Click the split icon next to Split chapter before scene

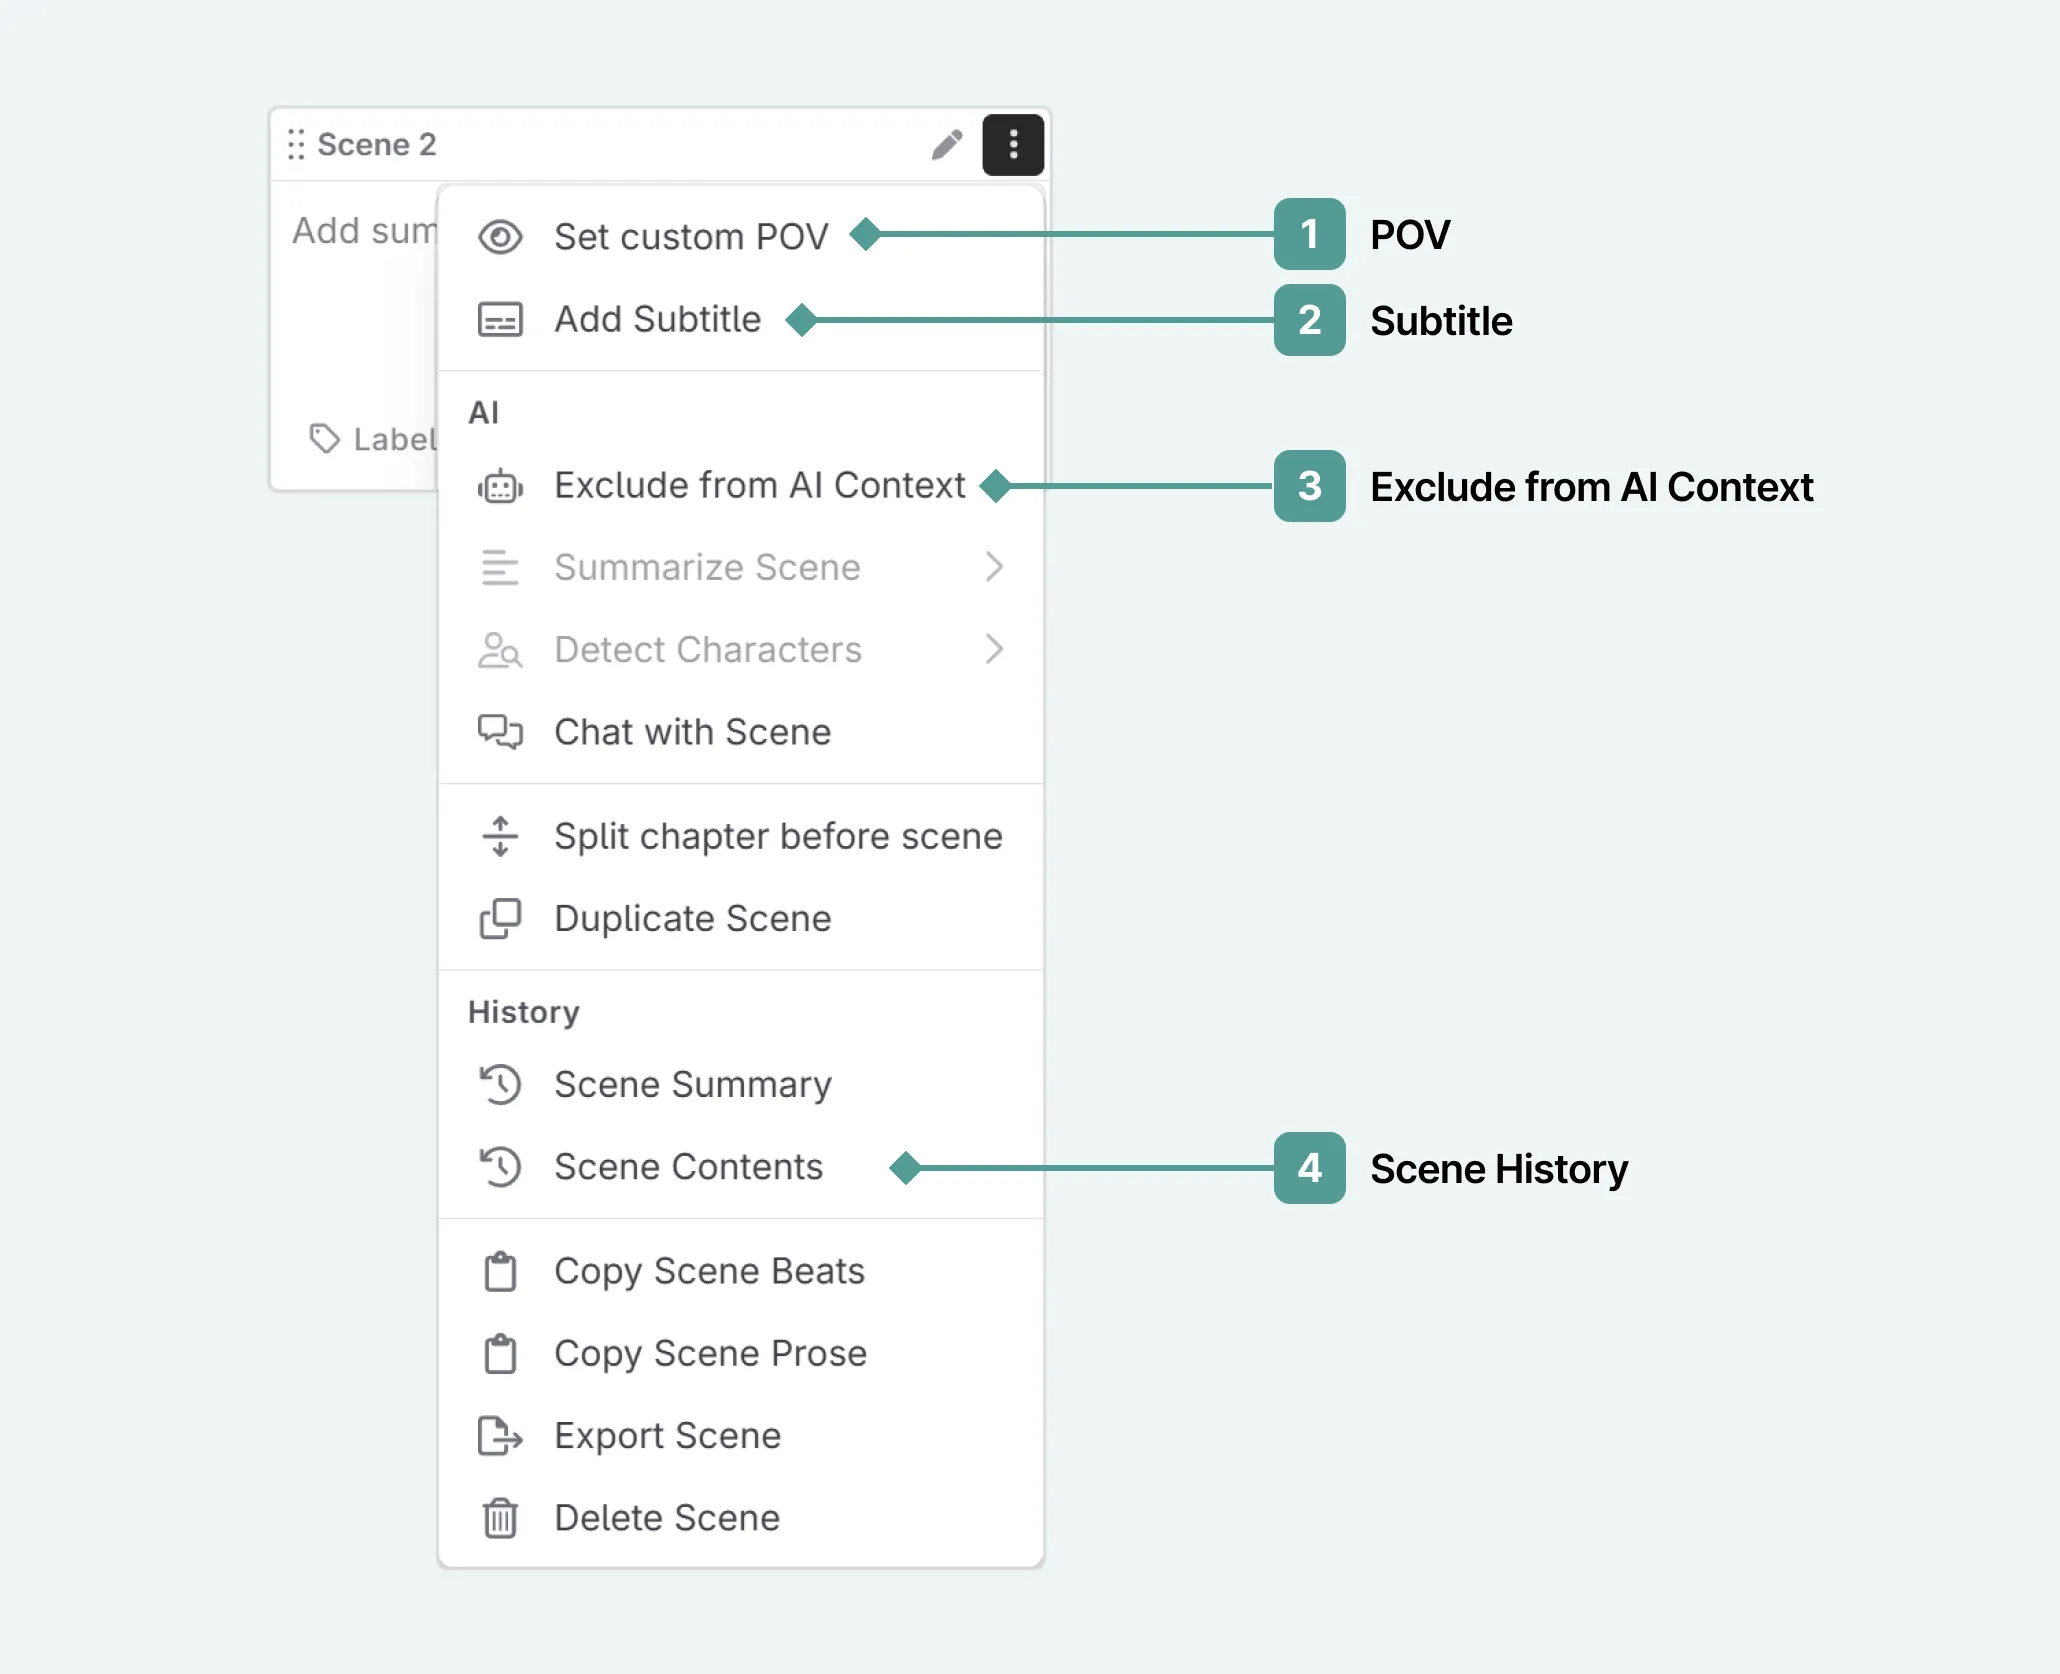499,837
